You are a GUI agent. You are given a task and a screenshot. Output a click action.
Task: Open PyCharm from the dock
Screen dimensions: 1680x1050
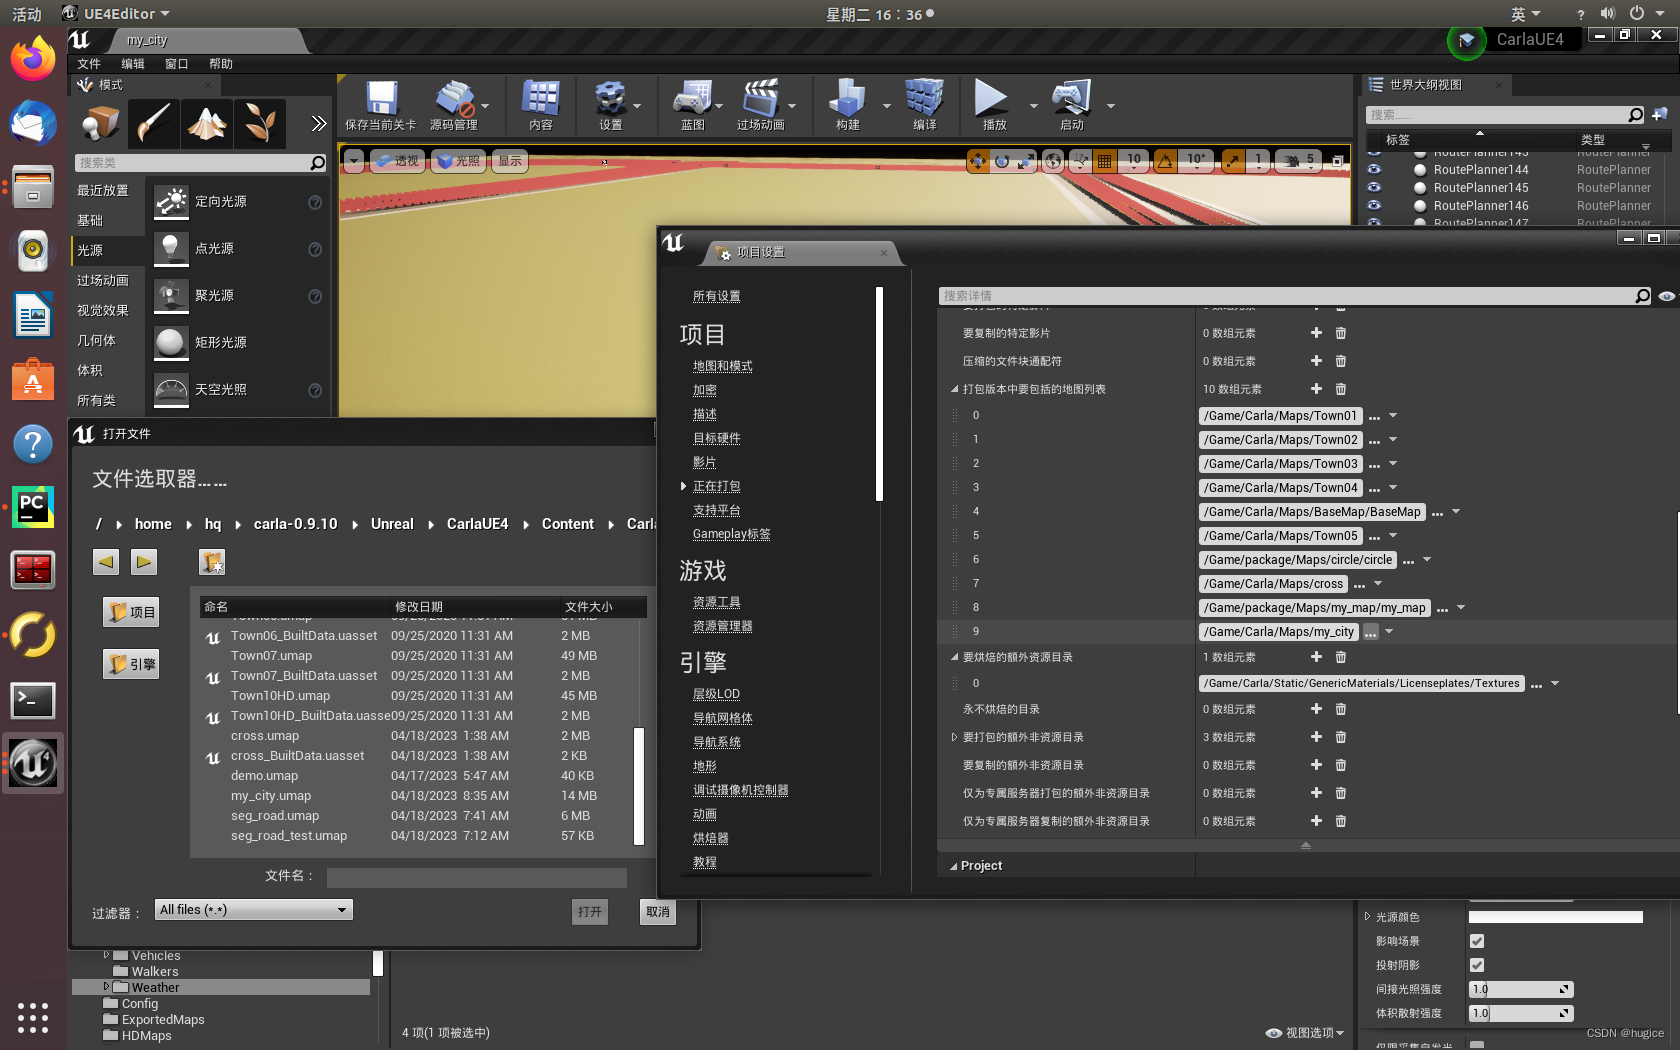click(x=33, y=507)
